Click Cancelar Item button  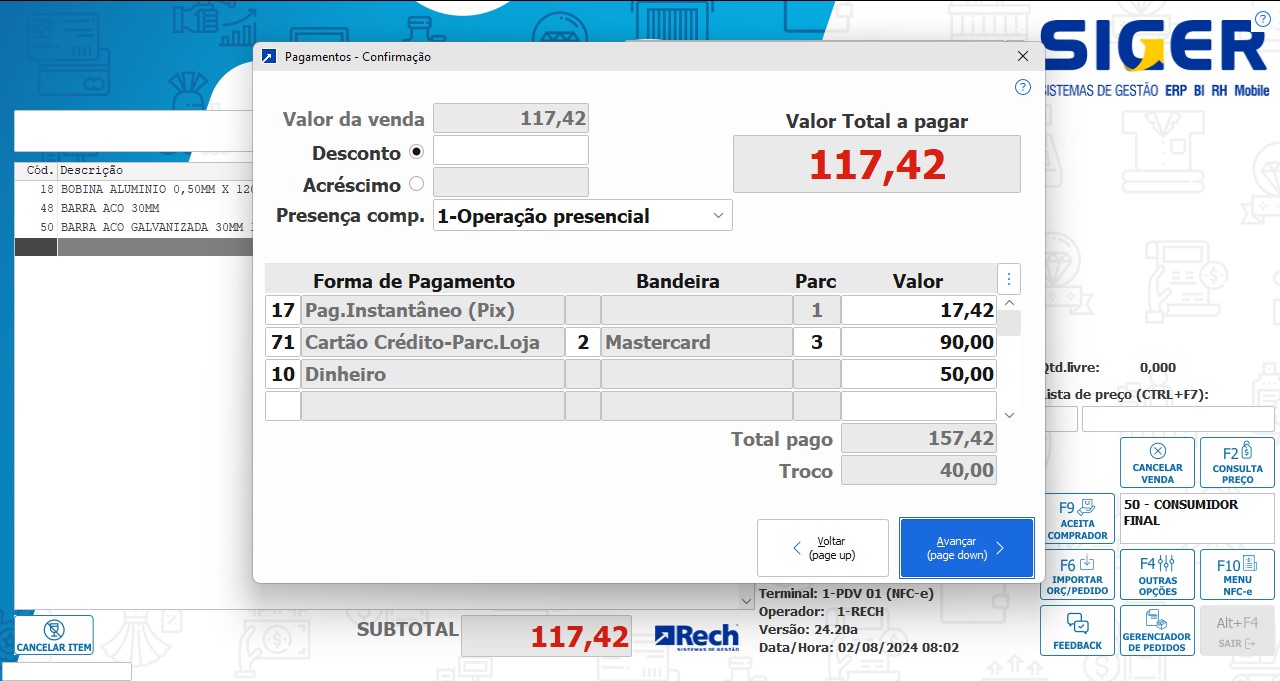point(54,636)
